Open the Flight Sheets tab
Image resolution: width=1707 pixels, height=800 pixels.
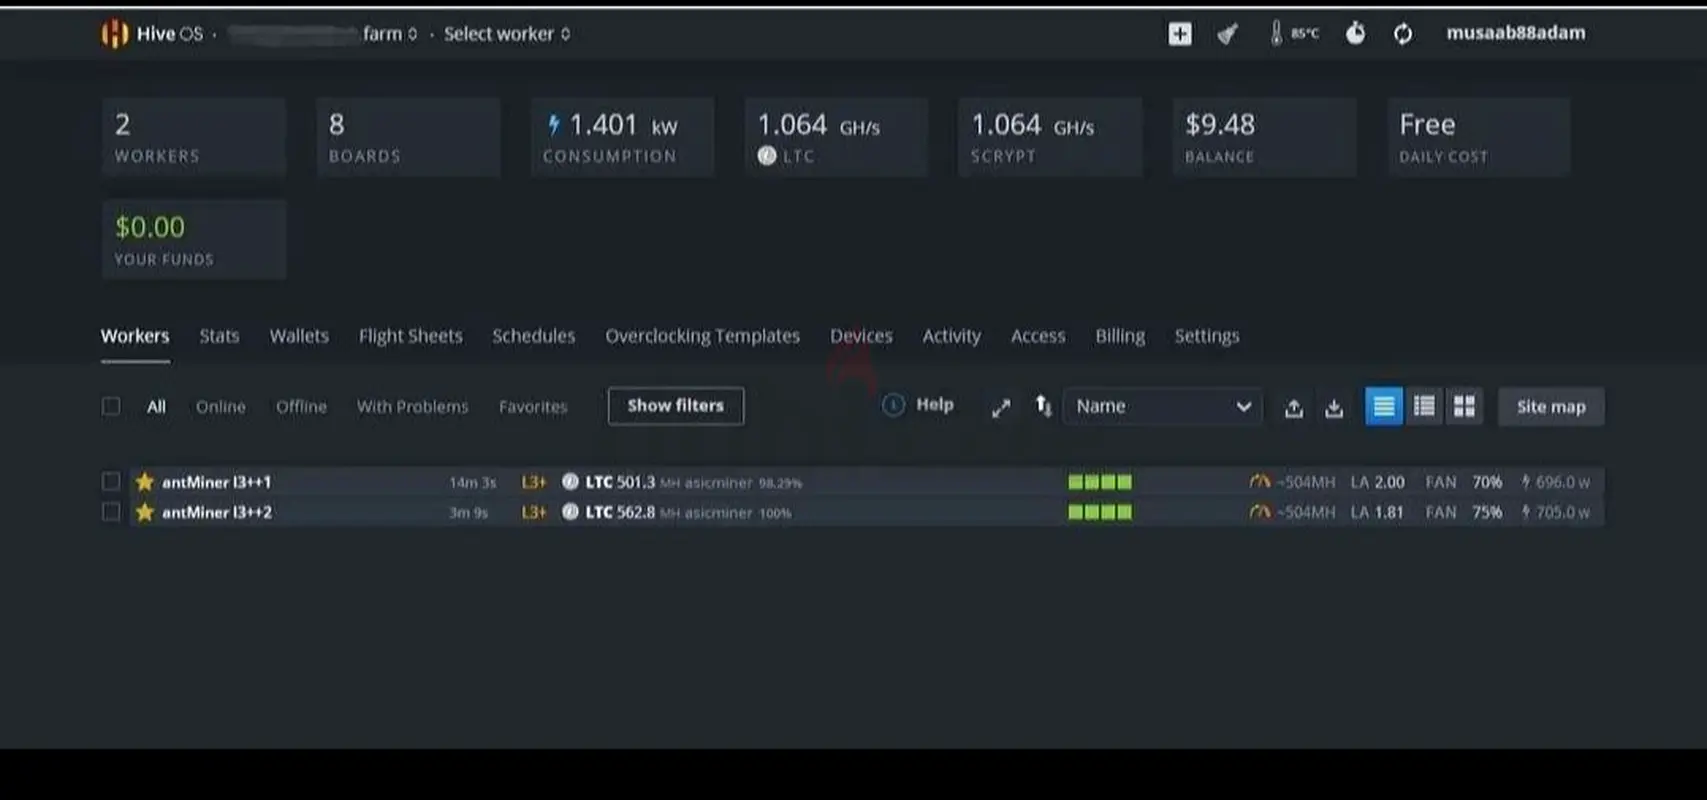coord(410,336)
